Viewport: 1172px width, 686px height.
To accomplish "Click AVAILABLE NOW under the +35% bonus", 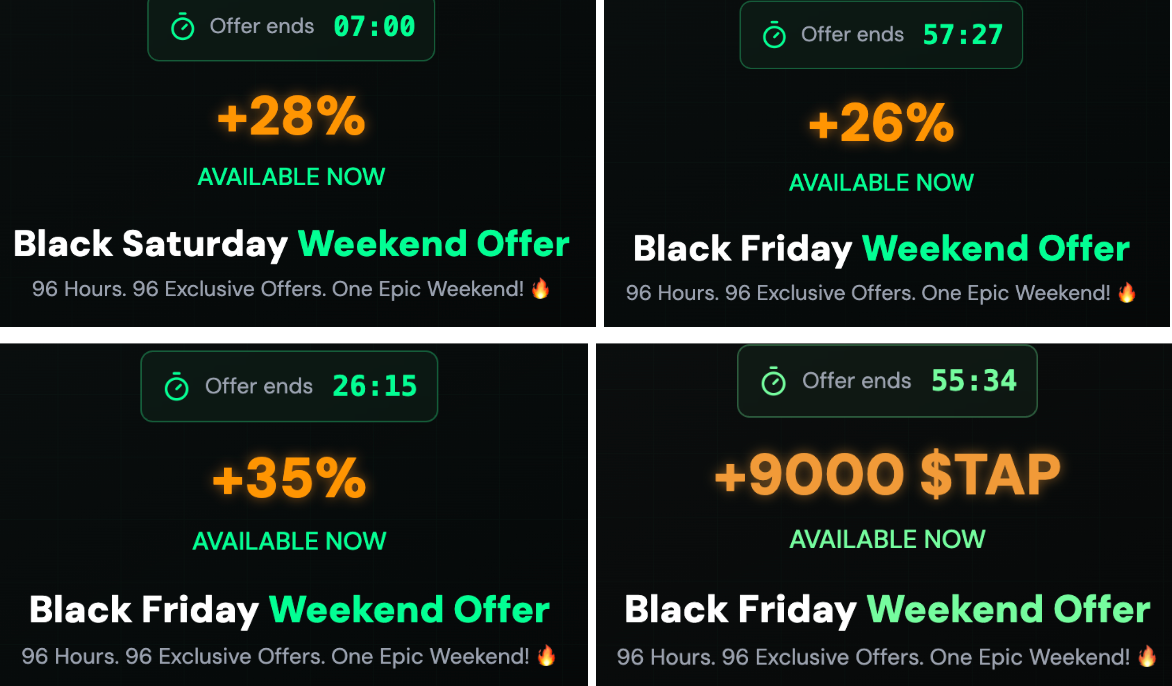I will 289,541.
